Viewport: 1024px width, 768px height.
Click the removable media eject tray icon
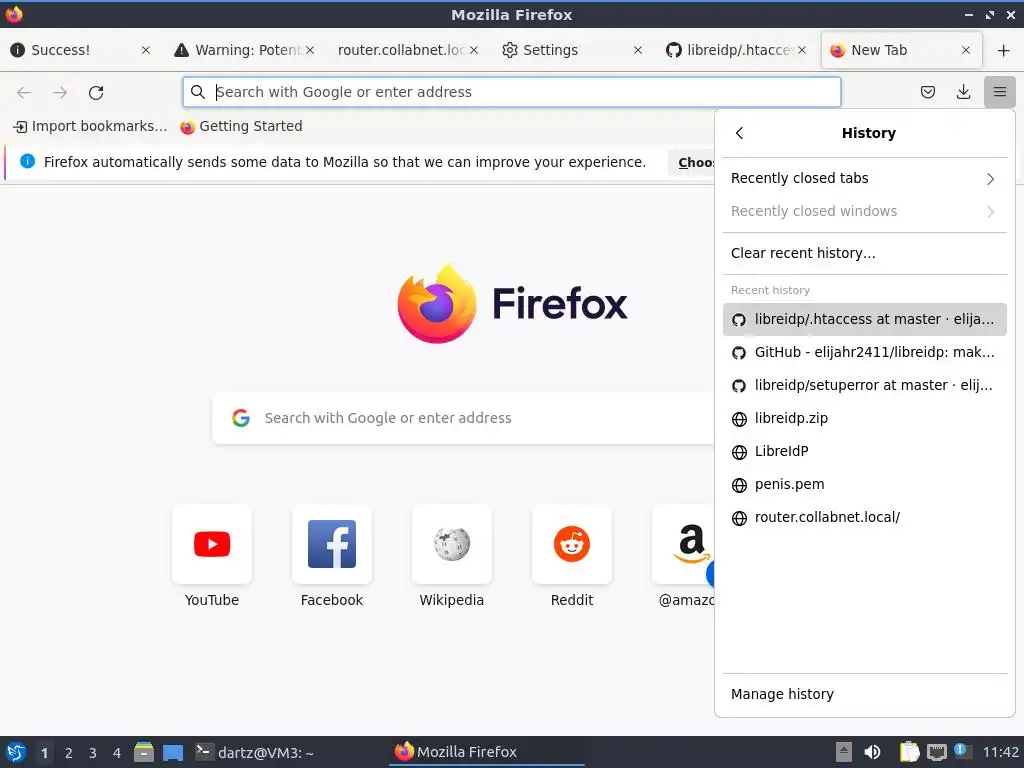(844, 752)
